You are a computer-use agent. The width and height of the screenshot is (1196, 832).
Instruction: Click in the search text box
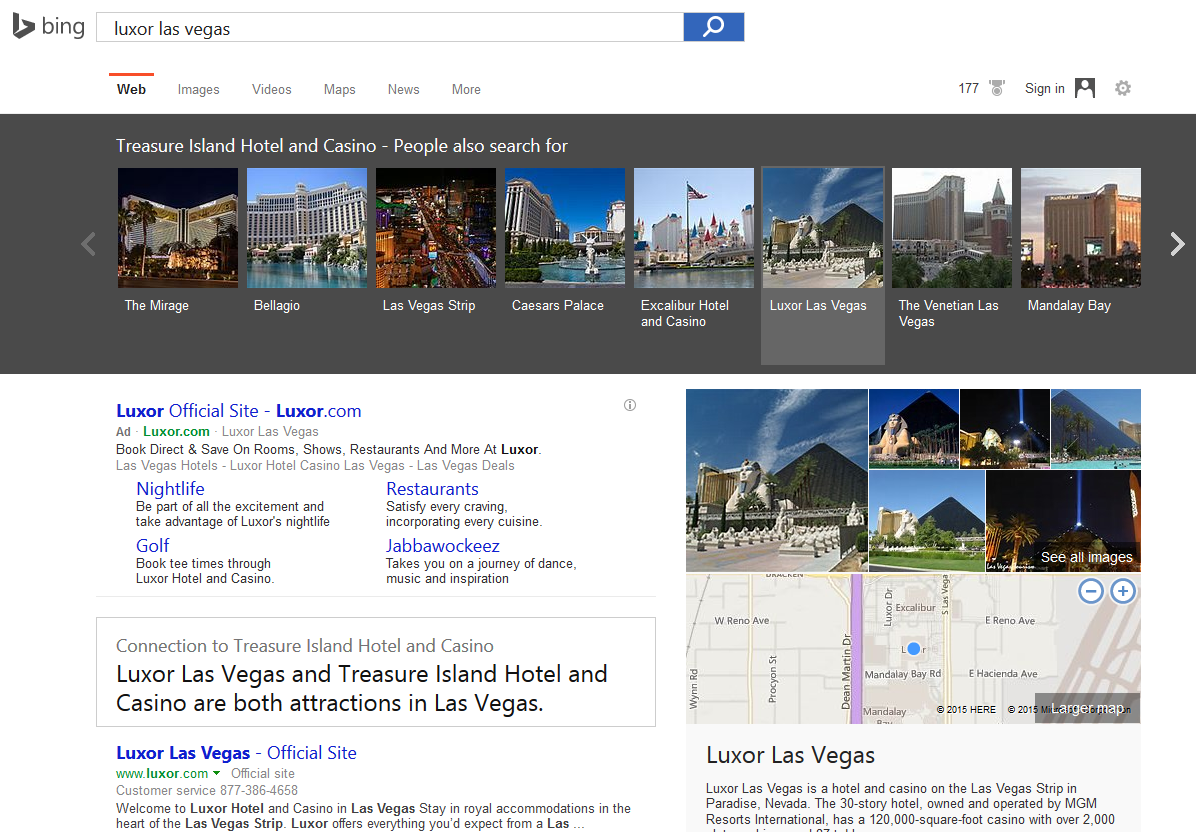pyautogui.click(x=390, y=28)
